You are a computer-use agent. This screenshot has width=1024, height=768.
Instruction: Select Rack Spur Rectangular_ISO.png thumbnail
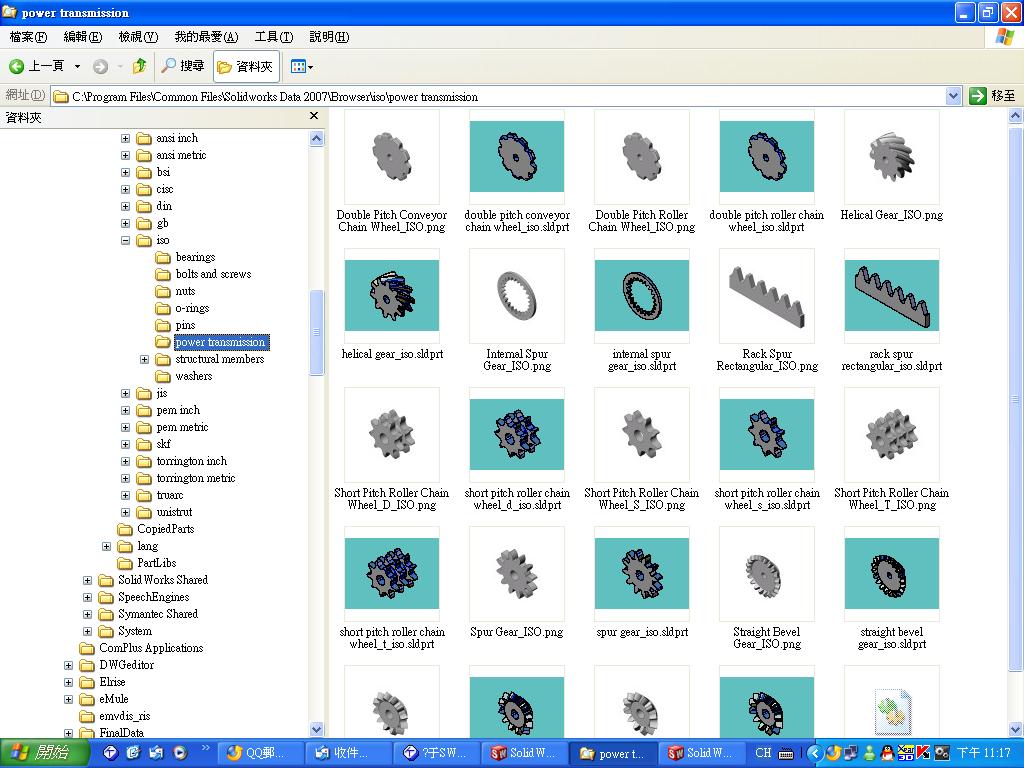[x=767, y=296]
